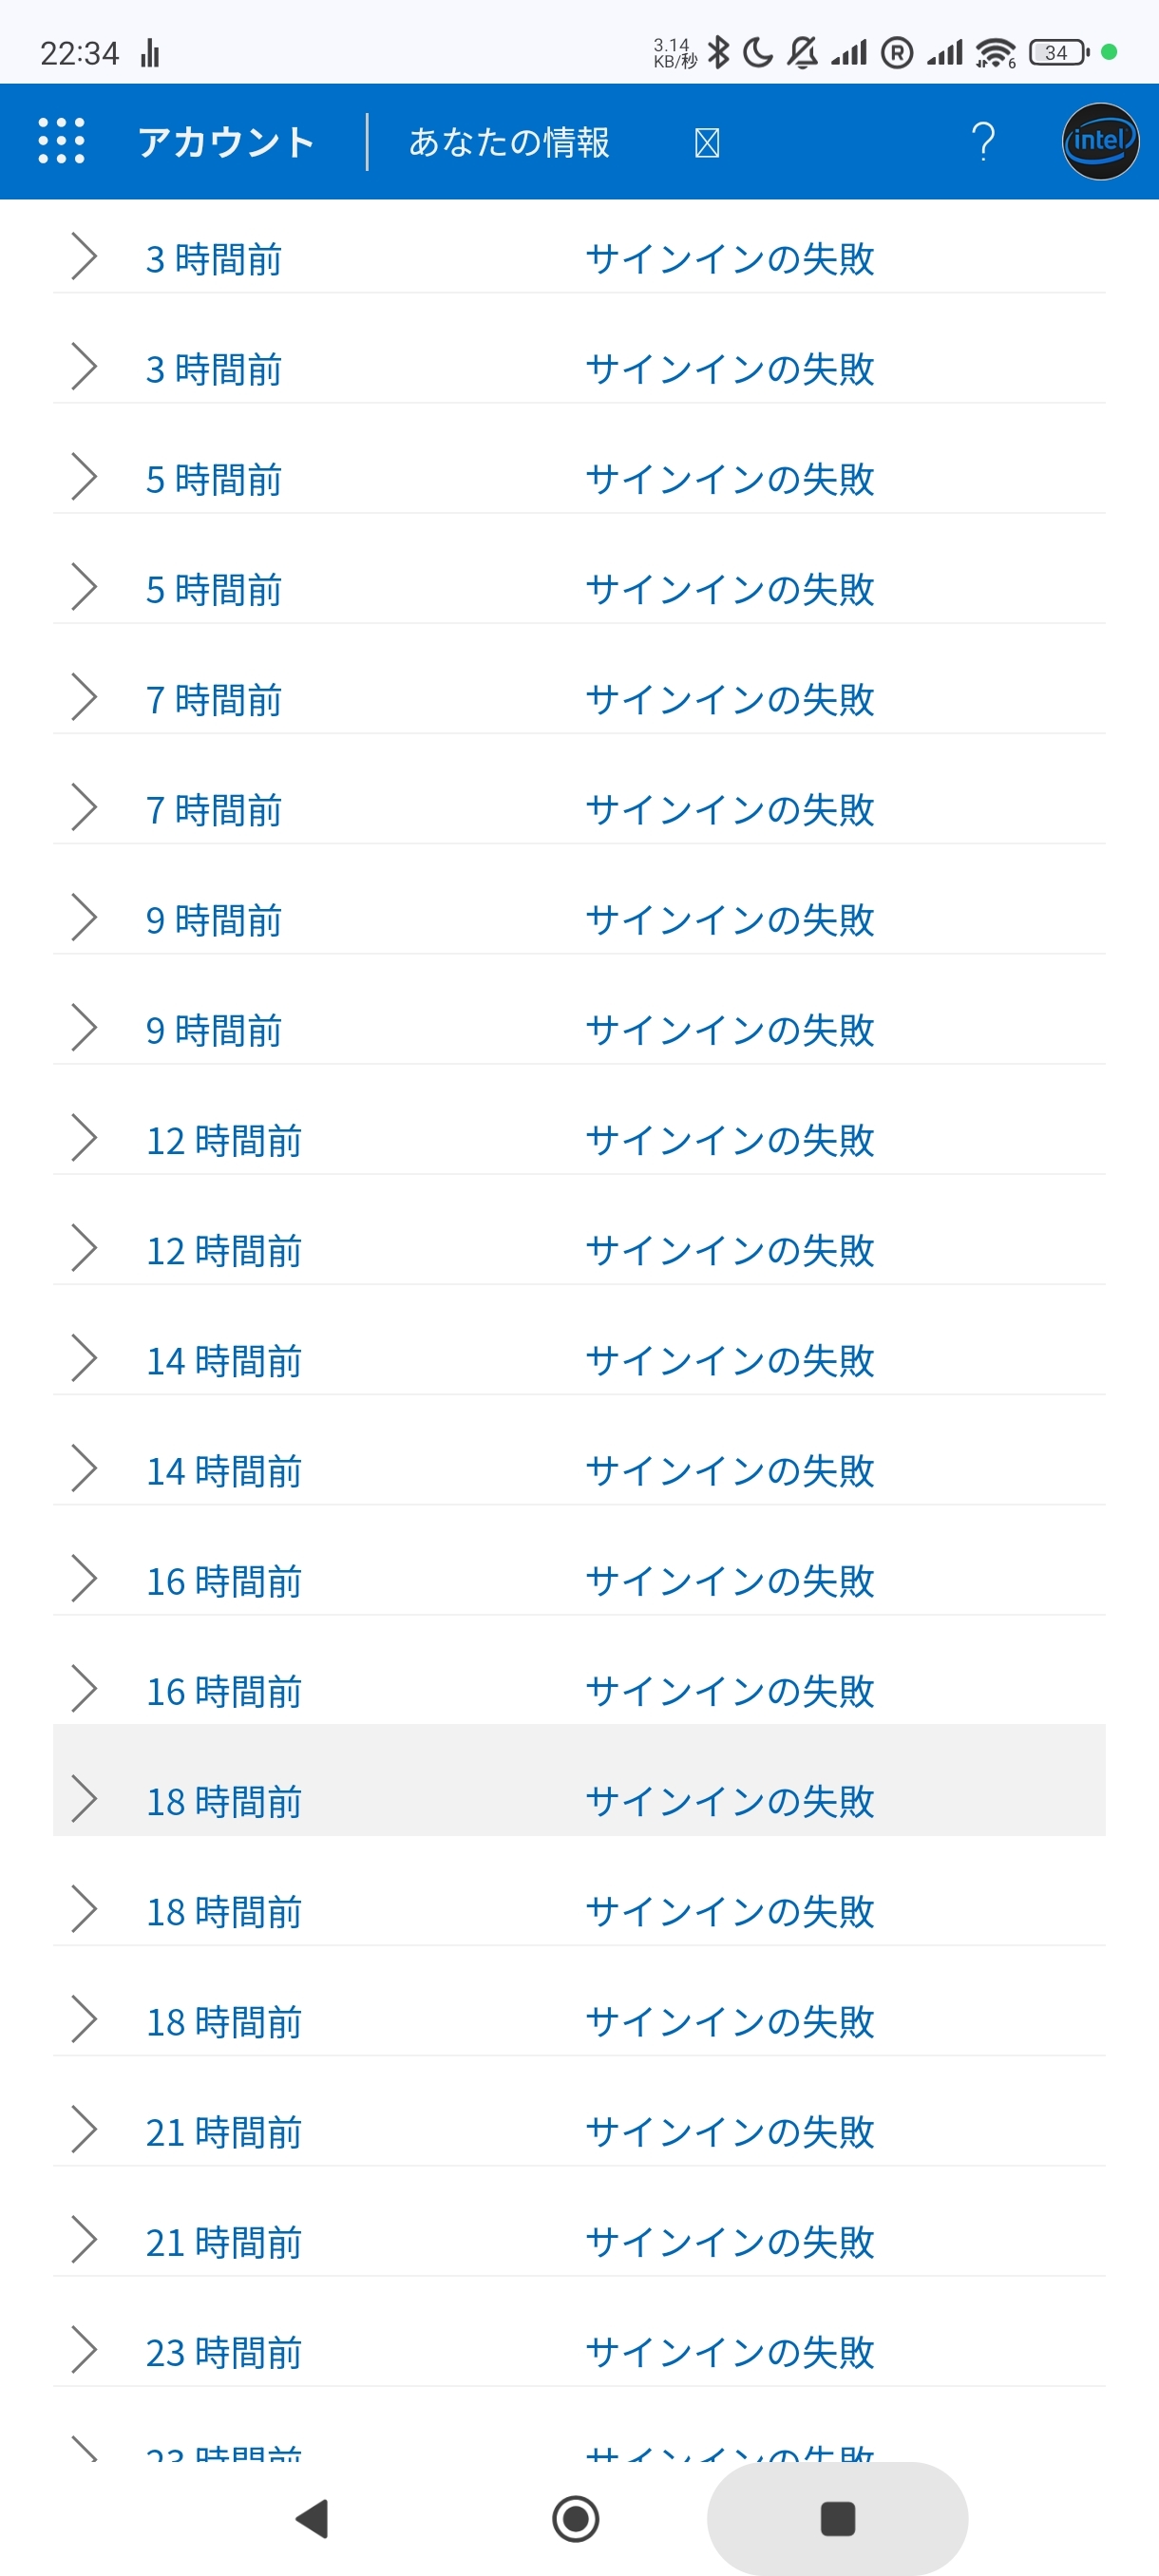Click サインインの失敗 in the last 18 時間前 row
The image size is (1159, 2576).
(730, 2021)
